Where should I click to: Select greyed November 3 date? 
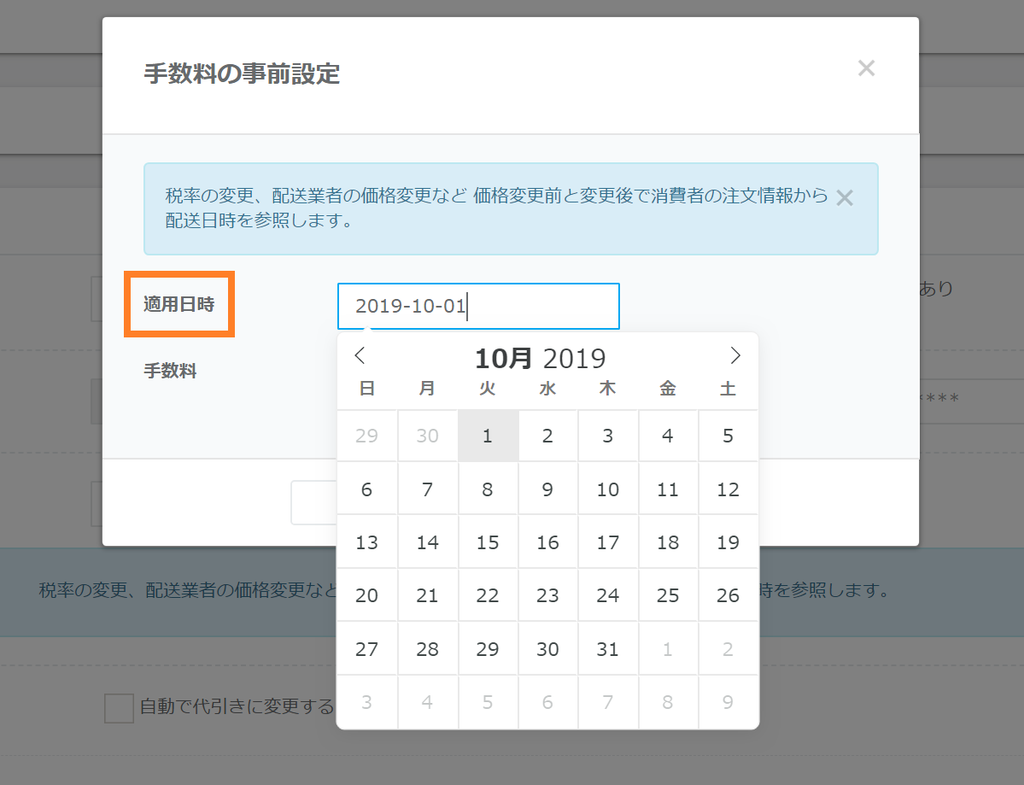(x=367, y=702)
